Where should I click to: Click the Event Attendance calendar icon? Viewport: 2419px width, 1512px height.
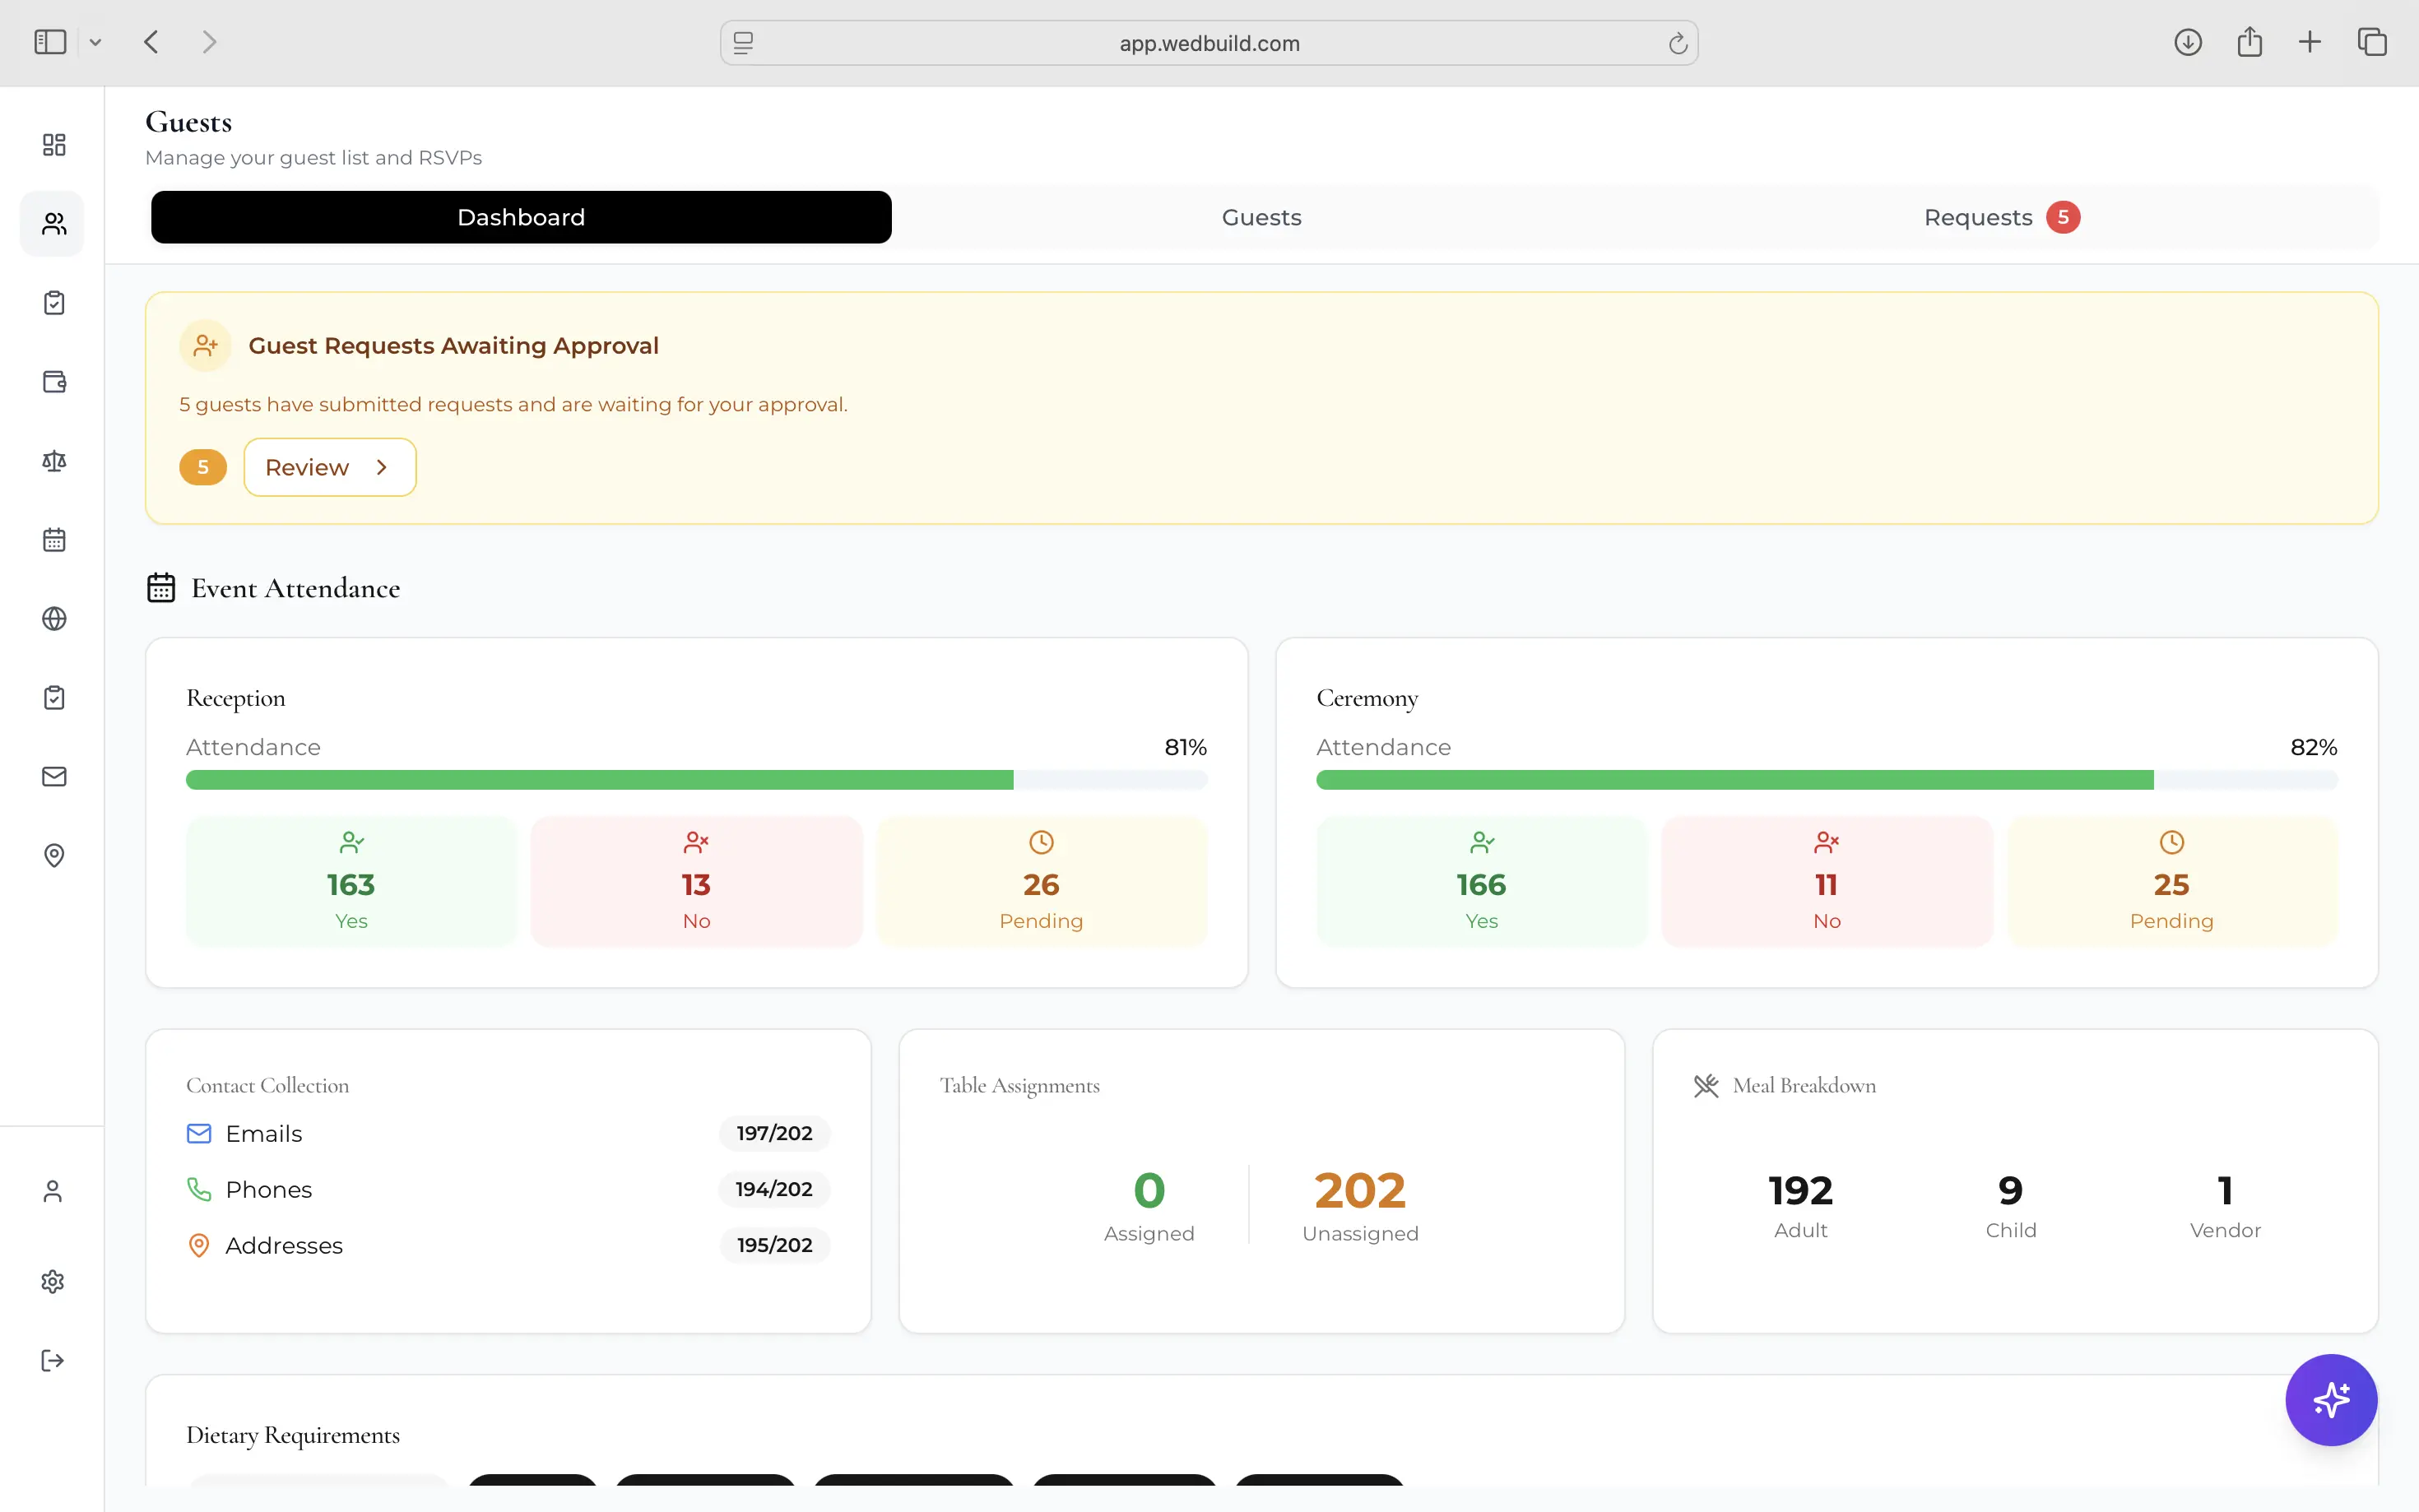pyautogui.click(x=161, y=588)
